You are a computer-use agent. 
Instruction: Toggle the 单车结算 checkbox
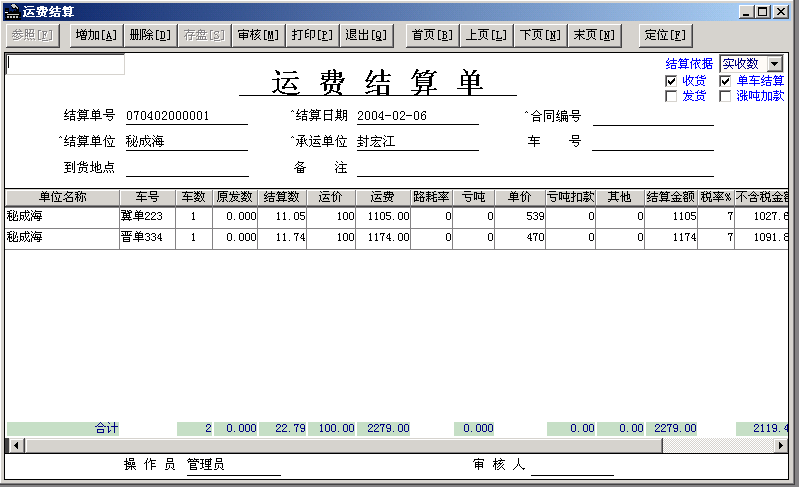tap(726, 81)
